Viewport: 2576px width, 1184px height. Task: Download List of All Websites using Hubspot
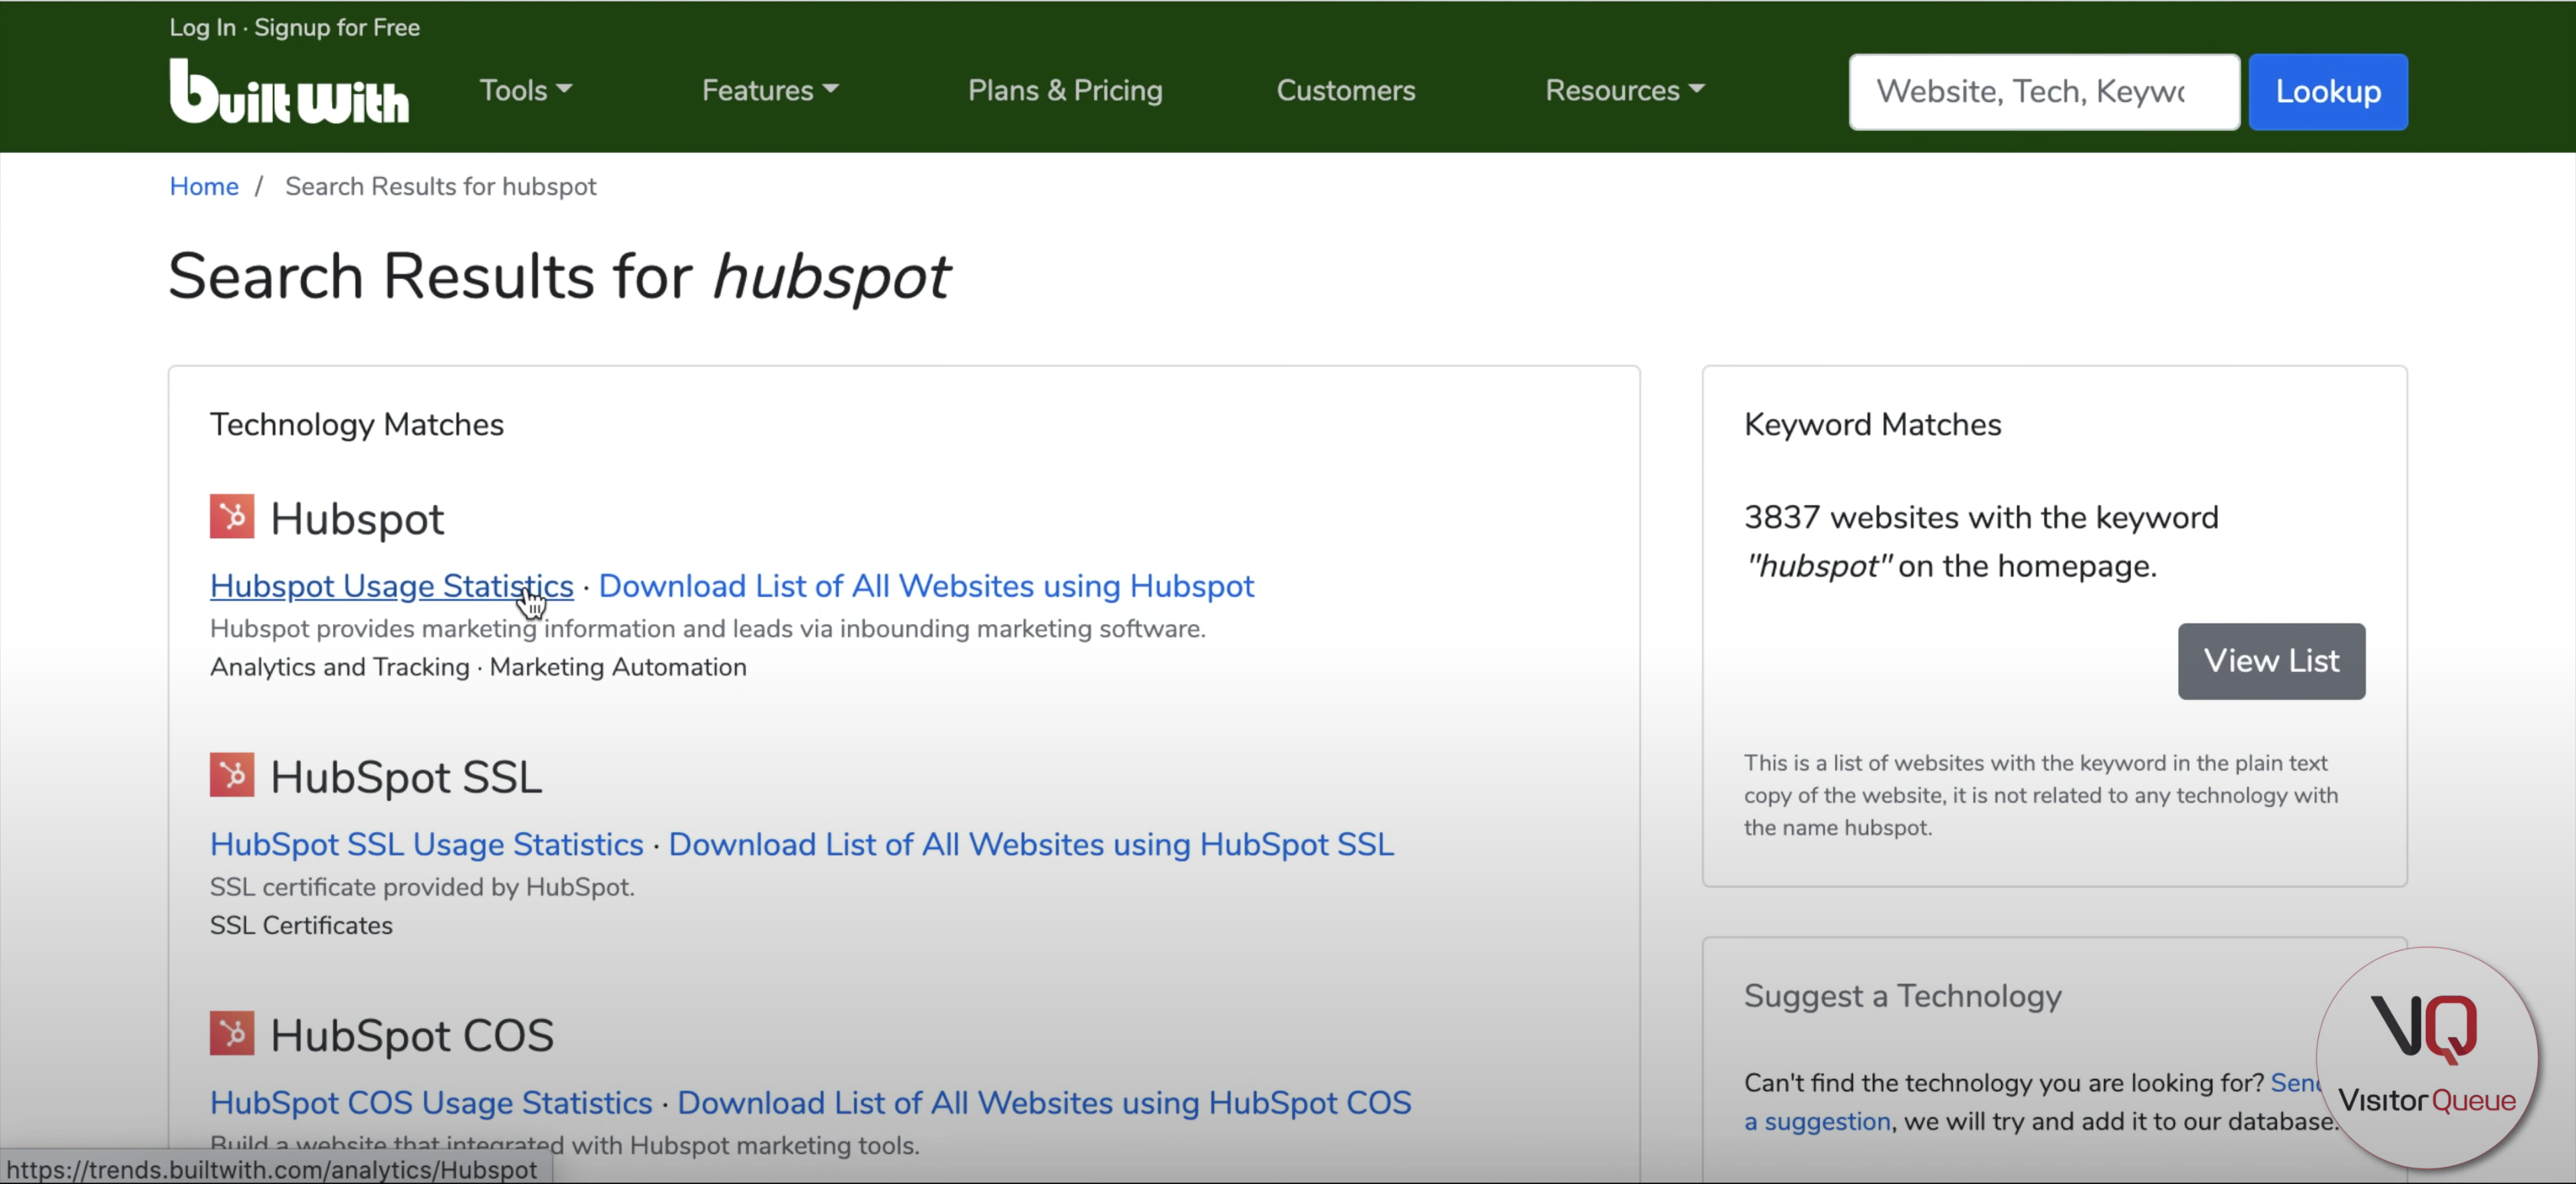926,585
